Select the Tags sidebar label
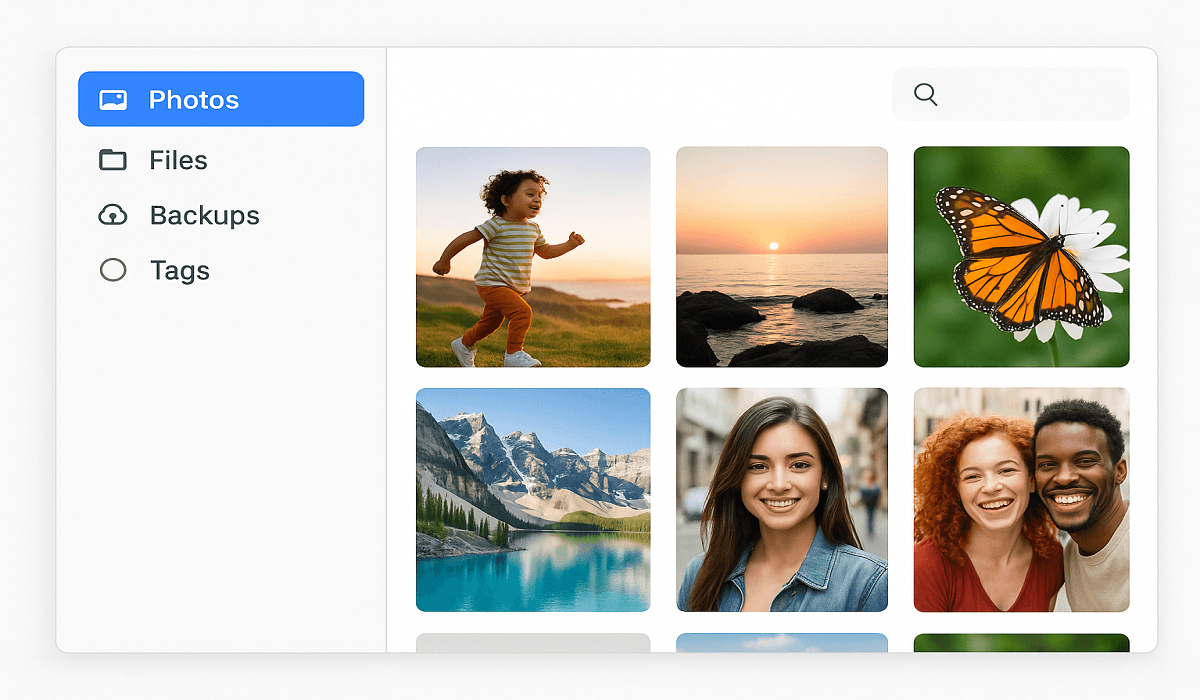 pyautogui.click(x=180, y=270)
